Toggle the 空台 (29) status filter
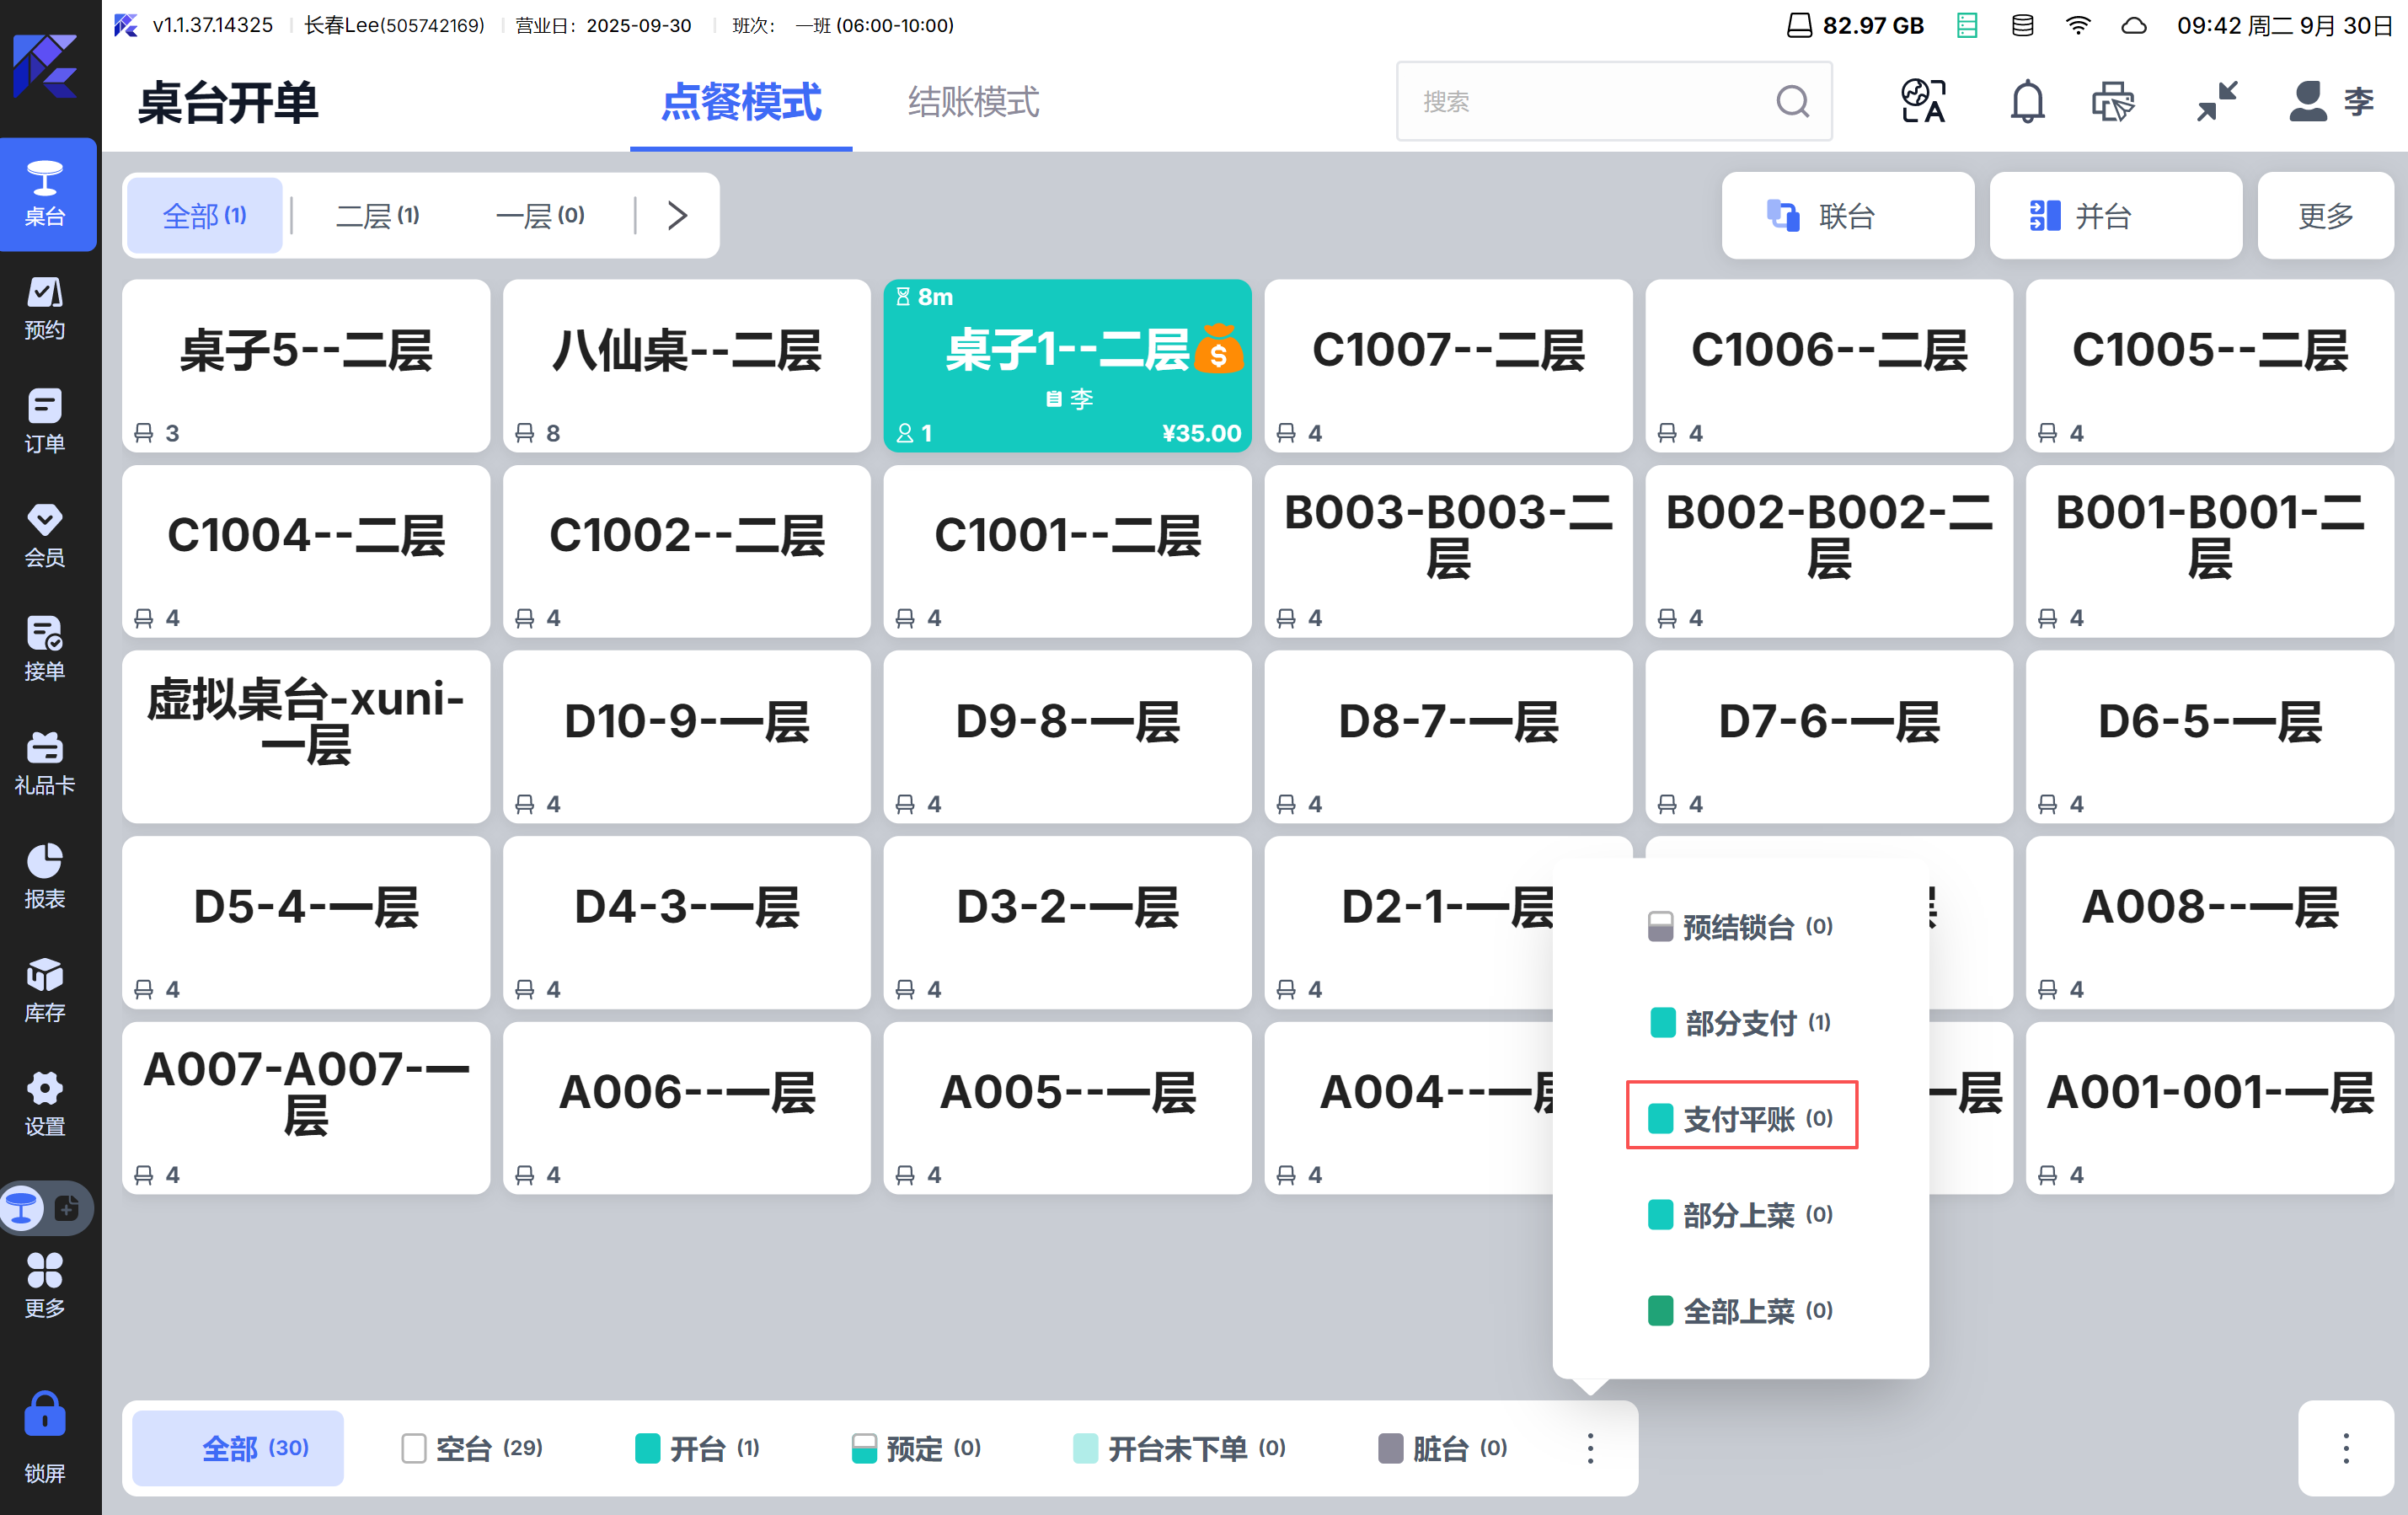This screenshot has width=2408, height=1515. click(472, 1448)
